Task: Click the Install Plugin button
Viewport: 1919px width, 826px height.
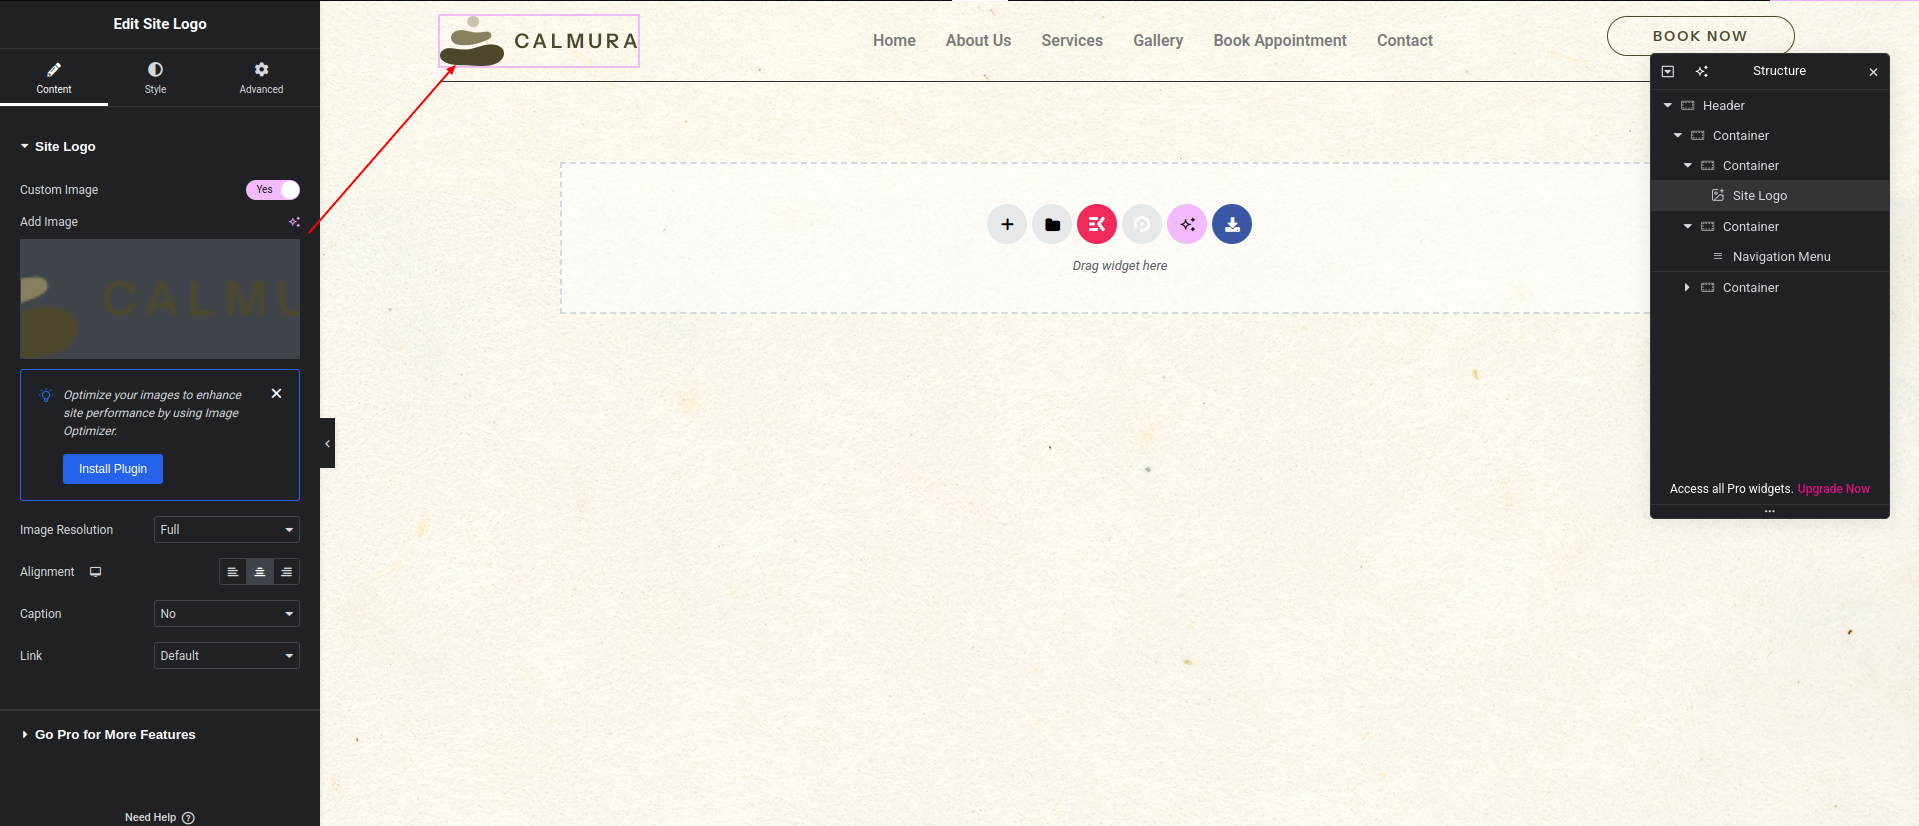Action: [113, 469]
